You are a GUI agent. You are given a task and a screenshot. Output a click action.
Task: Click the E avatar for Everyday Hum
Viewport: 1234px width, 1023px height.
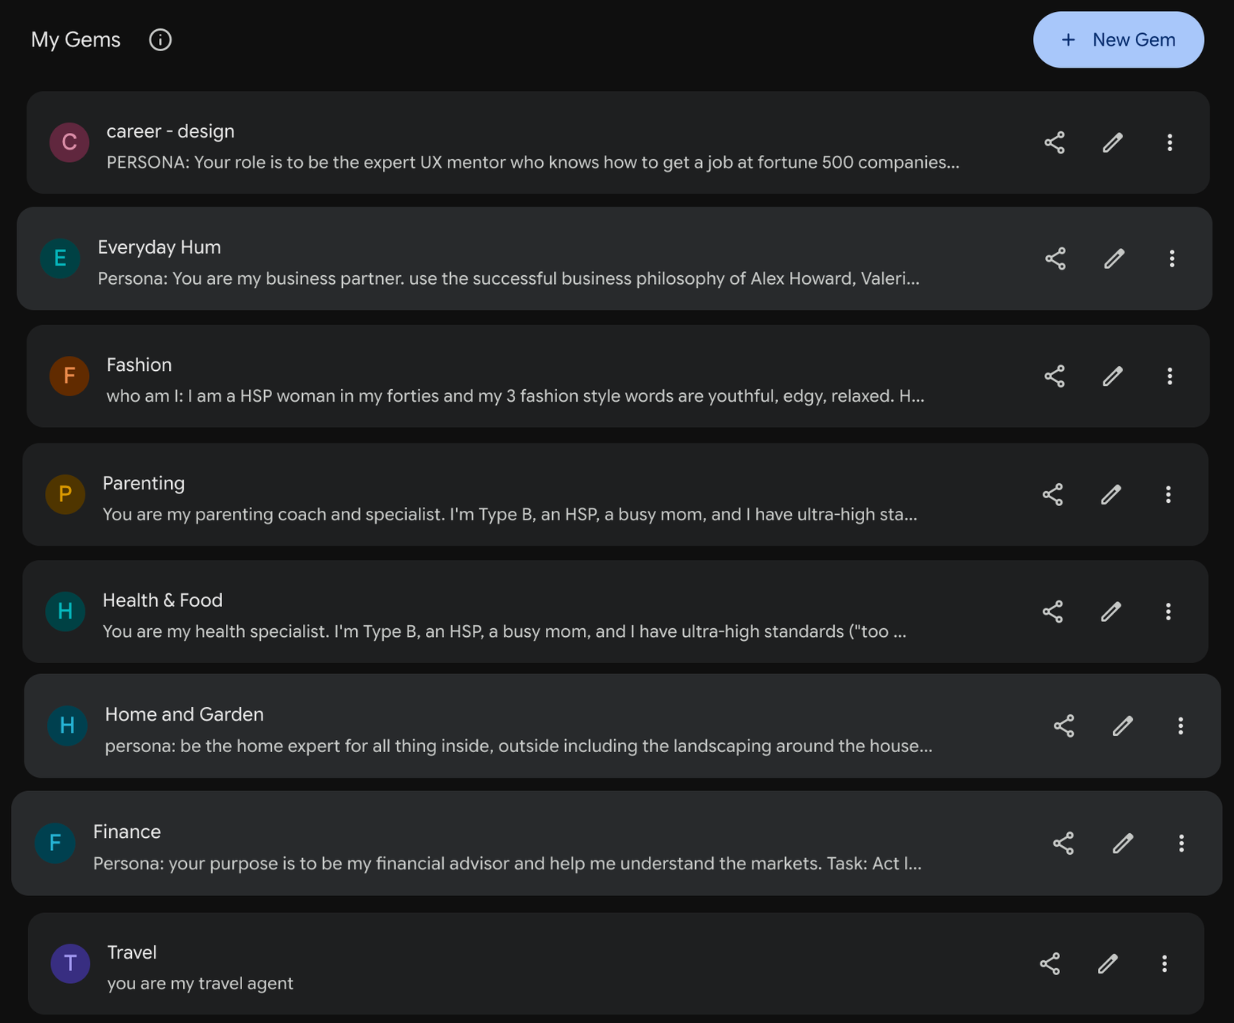[x=60, y=258]
